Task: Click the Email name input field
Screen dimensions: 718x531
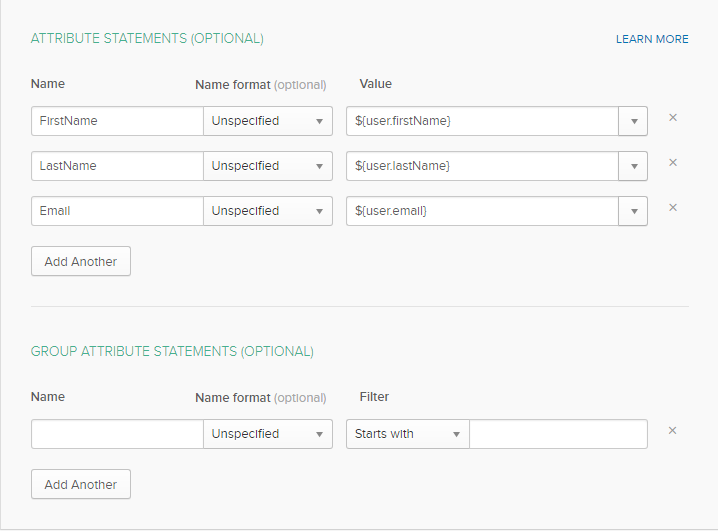Action: (117, 211)
